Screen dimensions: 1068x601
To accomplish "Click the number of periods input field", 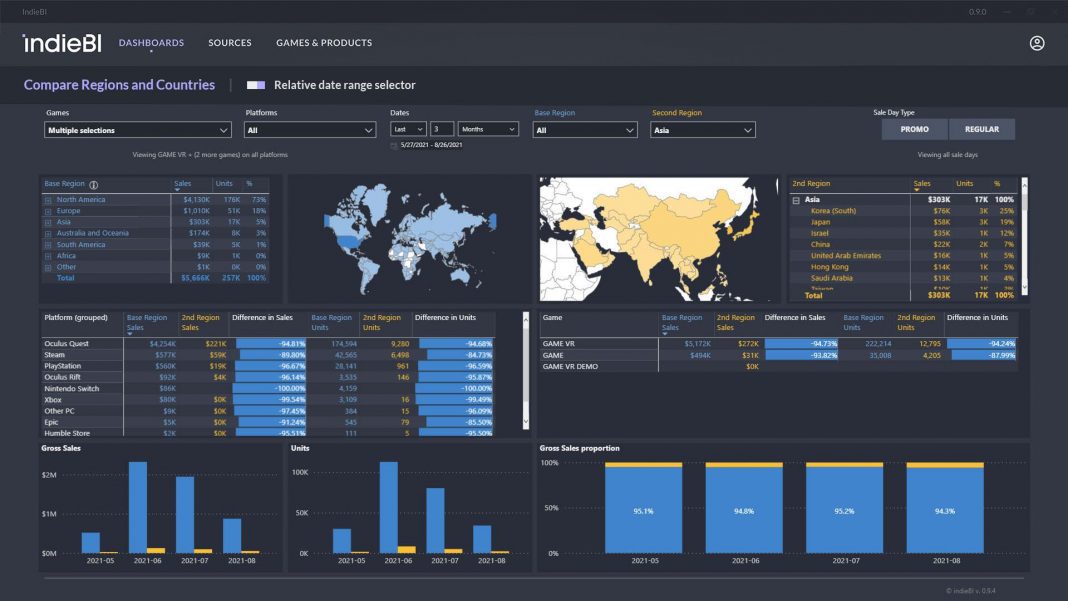I will tap(442, 129).
